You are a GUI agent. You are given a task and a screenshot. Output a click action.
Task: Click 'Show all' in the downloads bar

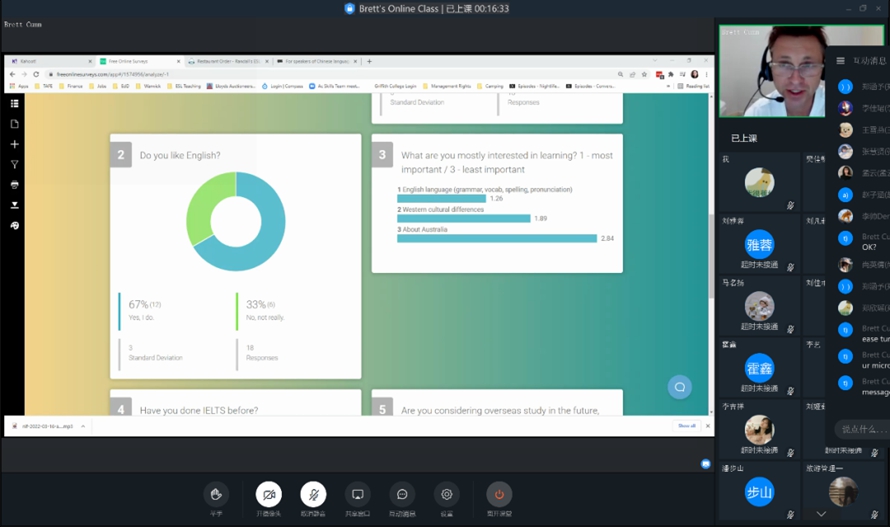[687, 426]
